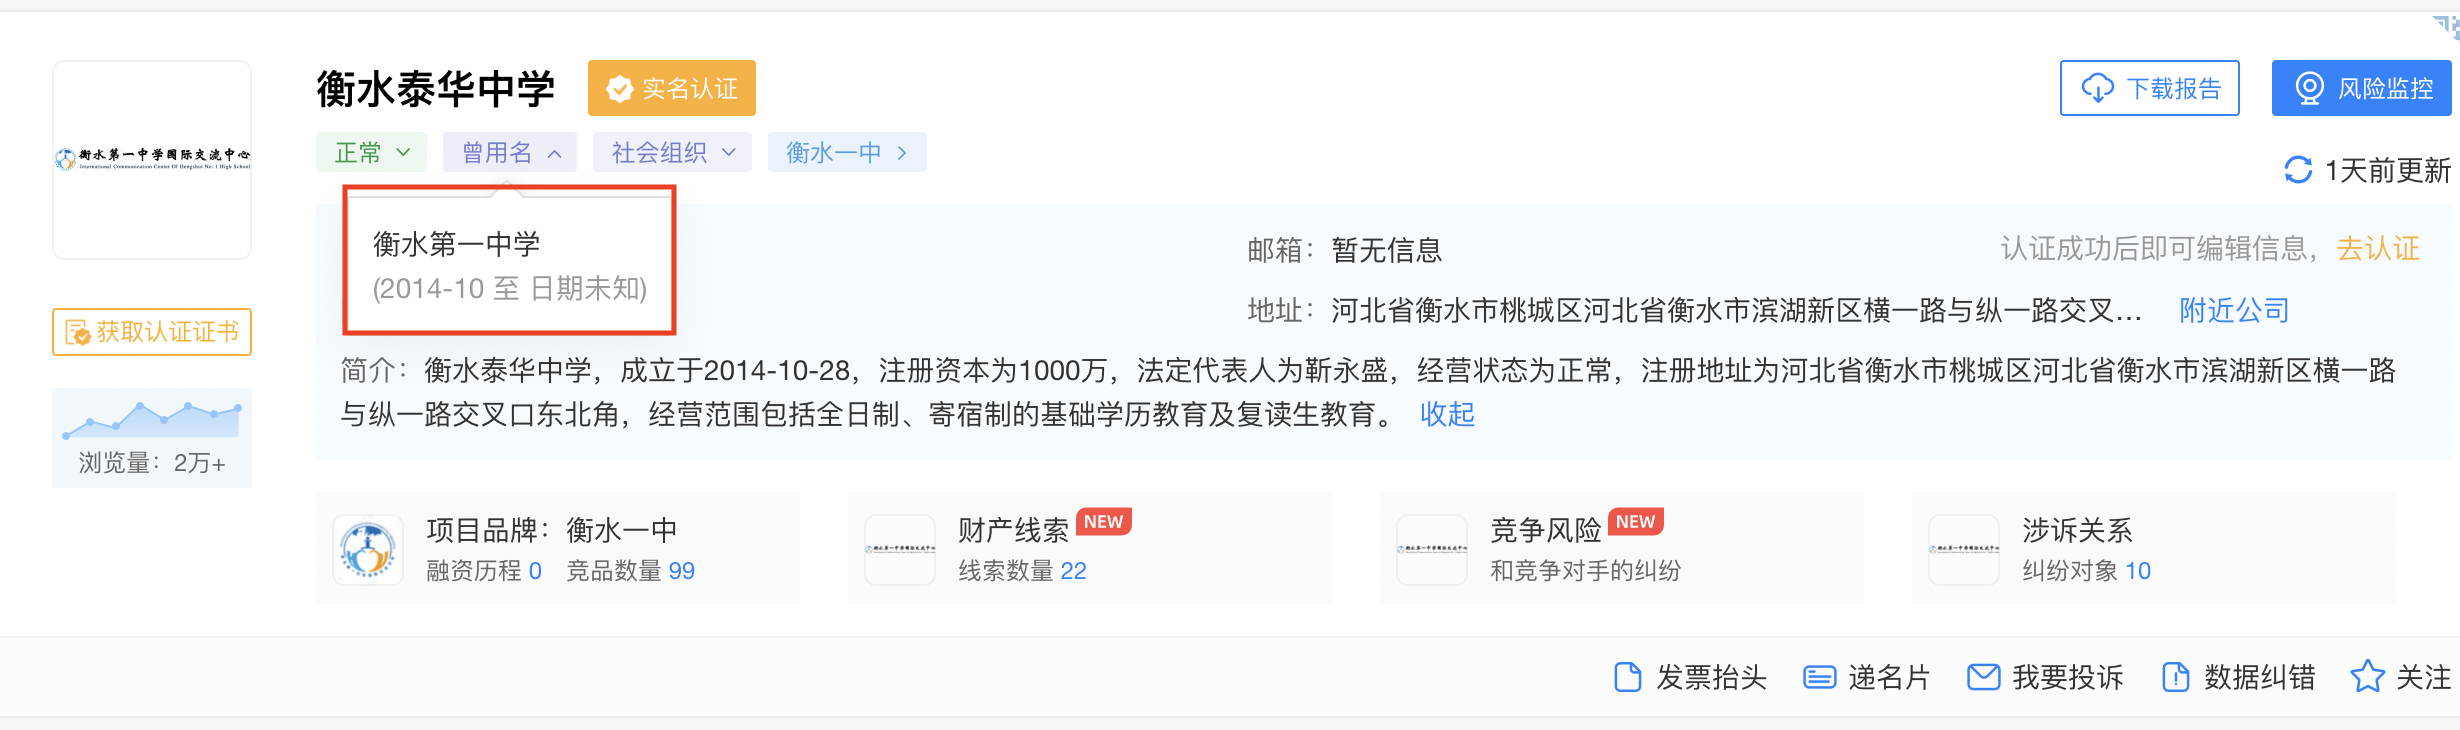Image resolution: width=2460 pixels, height=730 pixels.
Task: Click the 关注 star icon
Action: (2367, 676)
